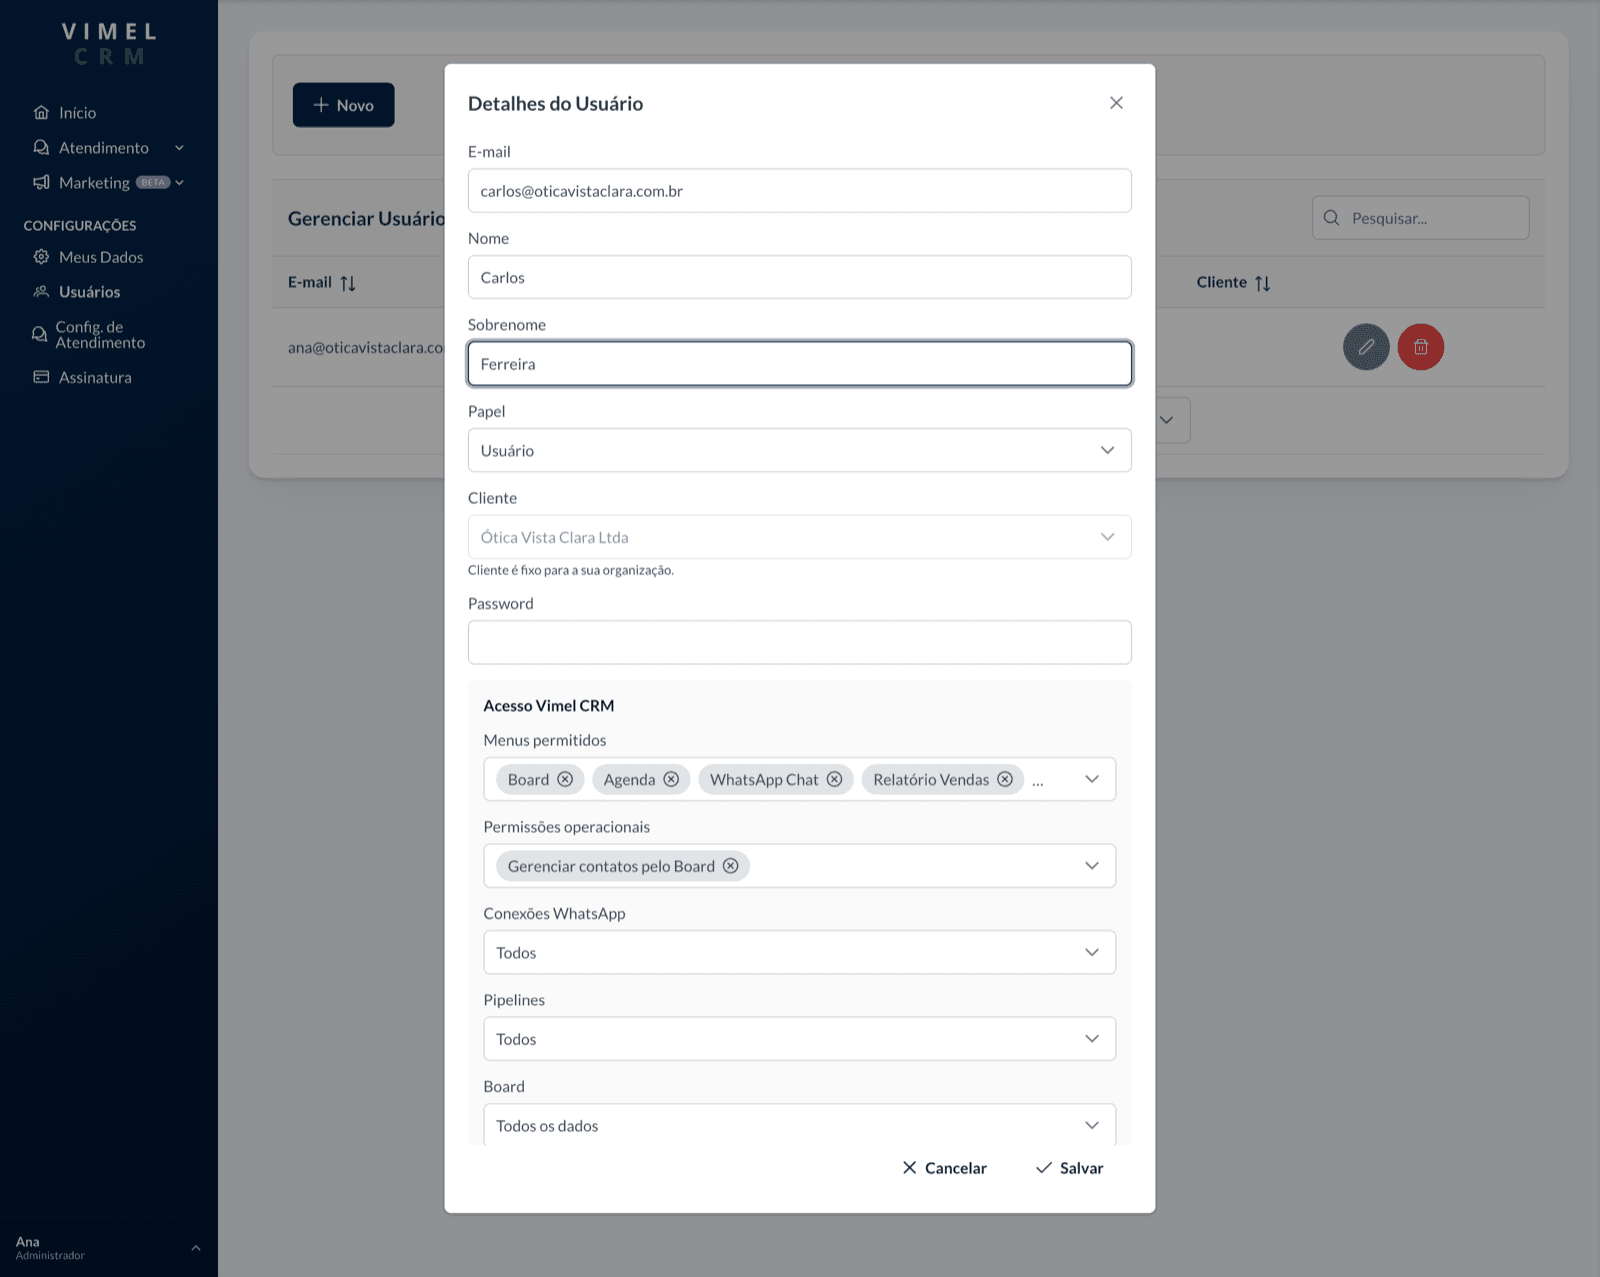Click the red delete trash icon
The height and width of the screenshot is (1277, 1600).
tap(1421, 347)
